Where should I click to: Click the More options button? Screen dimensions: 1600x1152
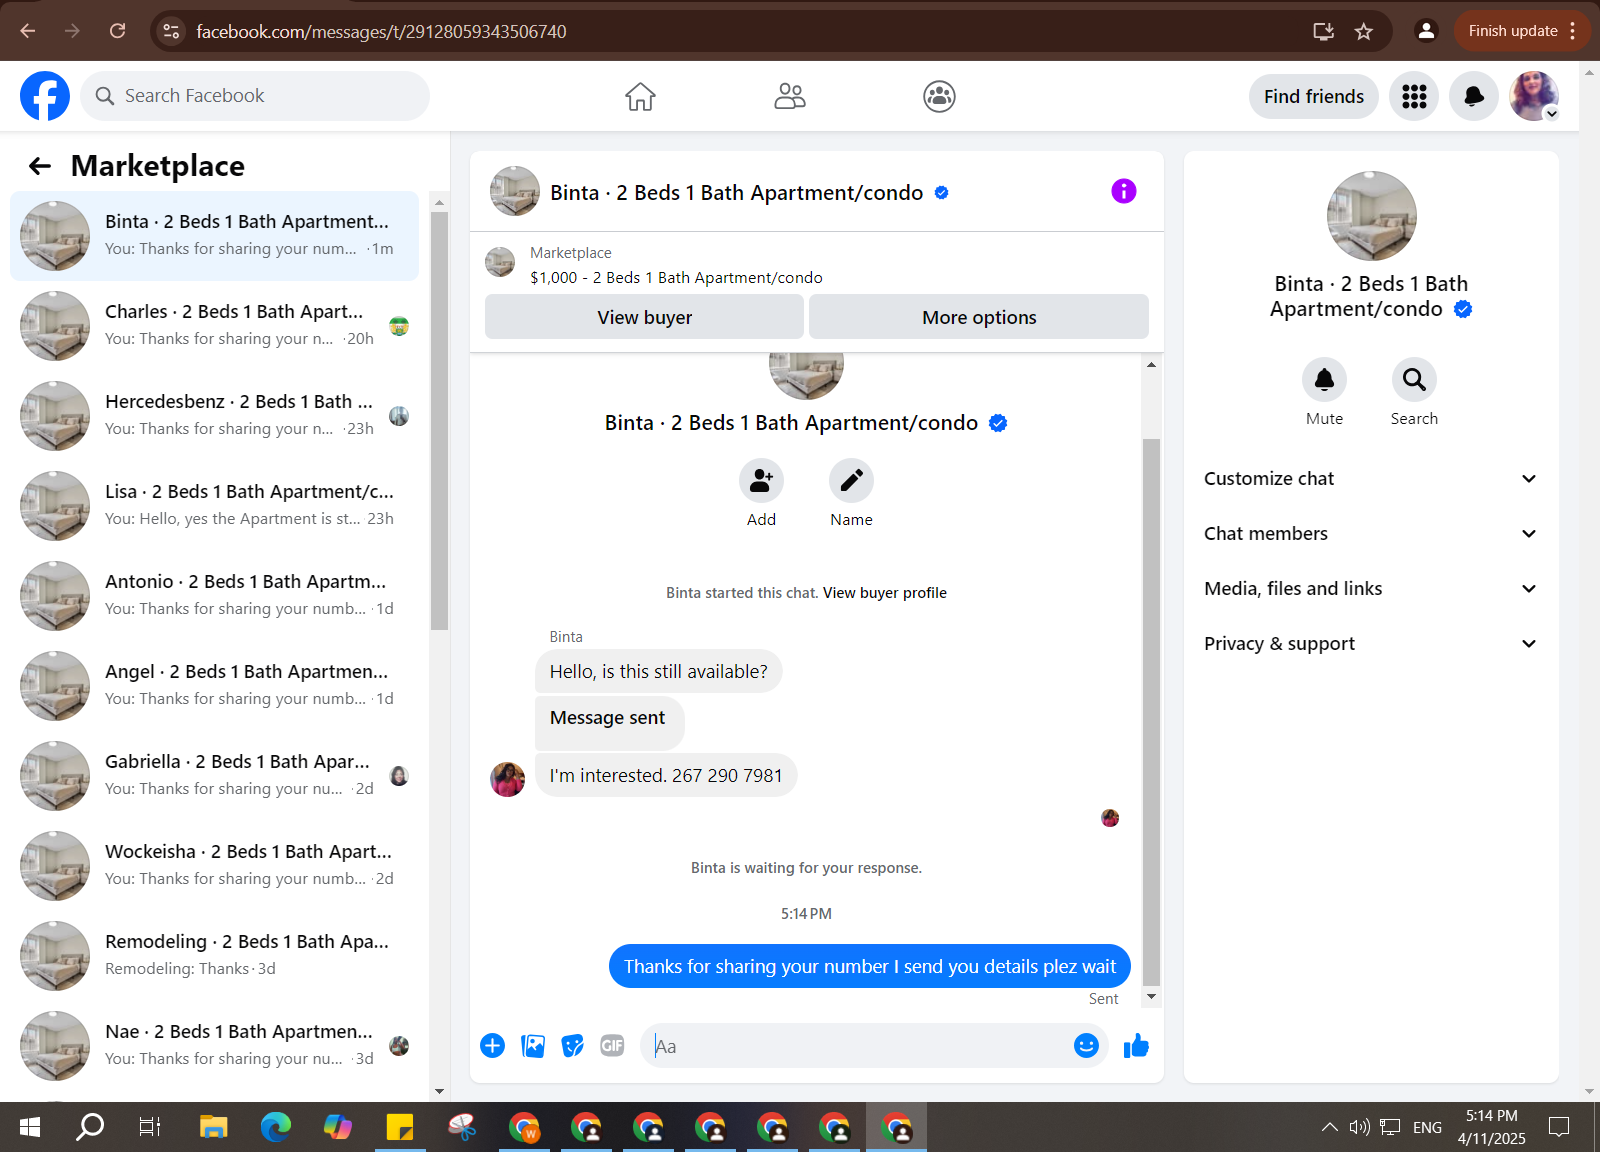click(979, 317)
